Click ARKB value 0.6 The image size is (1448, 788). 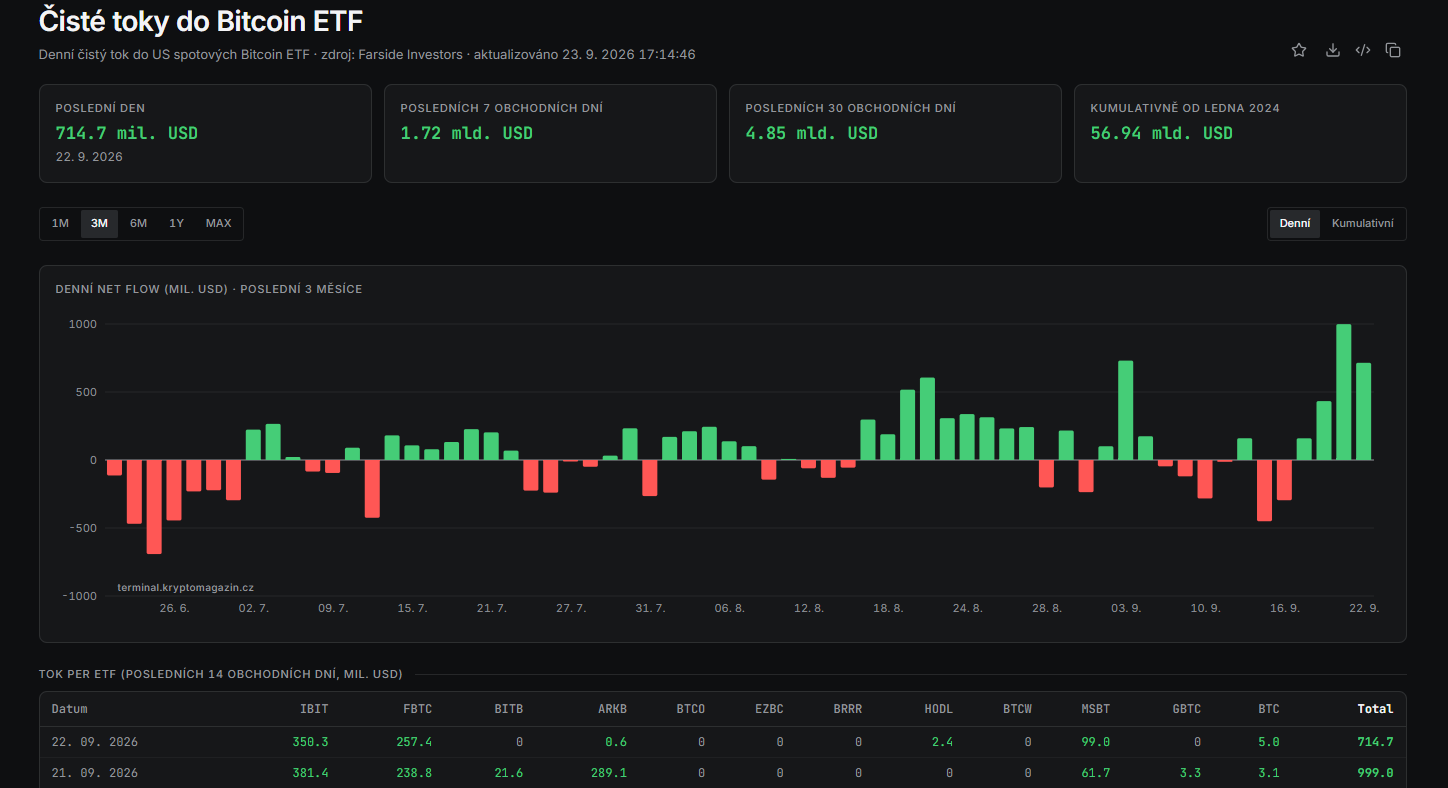tap(616, 742)
